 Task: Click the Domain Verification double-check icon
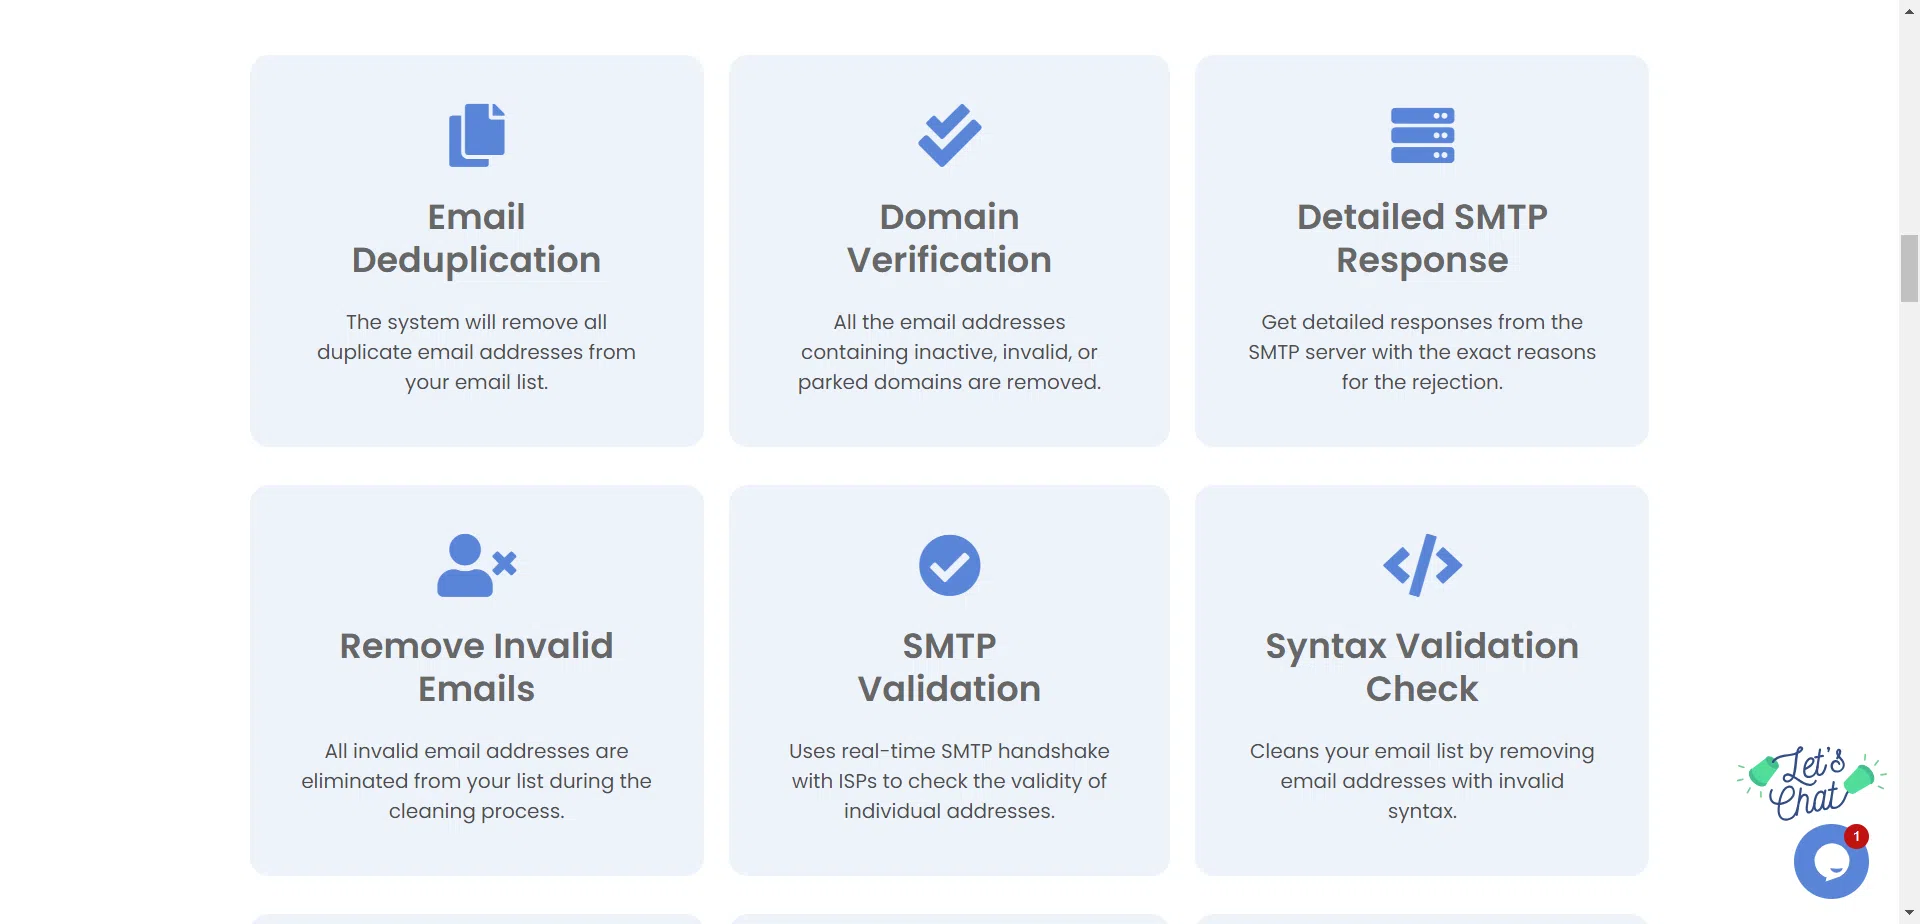coord(949,135)
